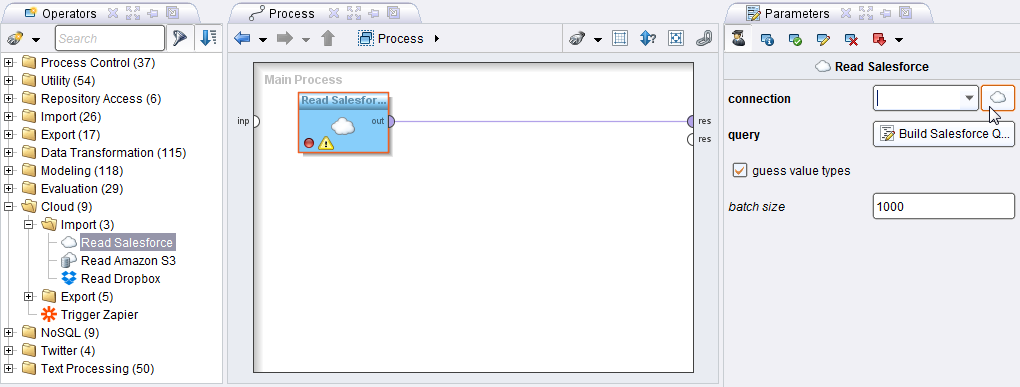Click the up-level arrow in Process toolbar
Viewport: 1020px width, 387px height.
click(x=328, y=39)
